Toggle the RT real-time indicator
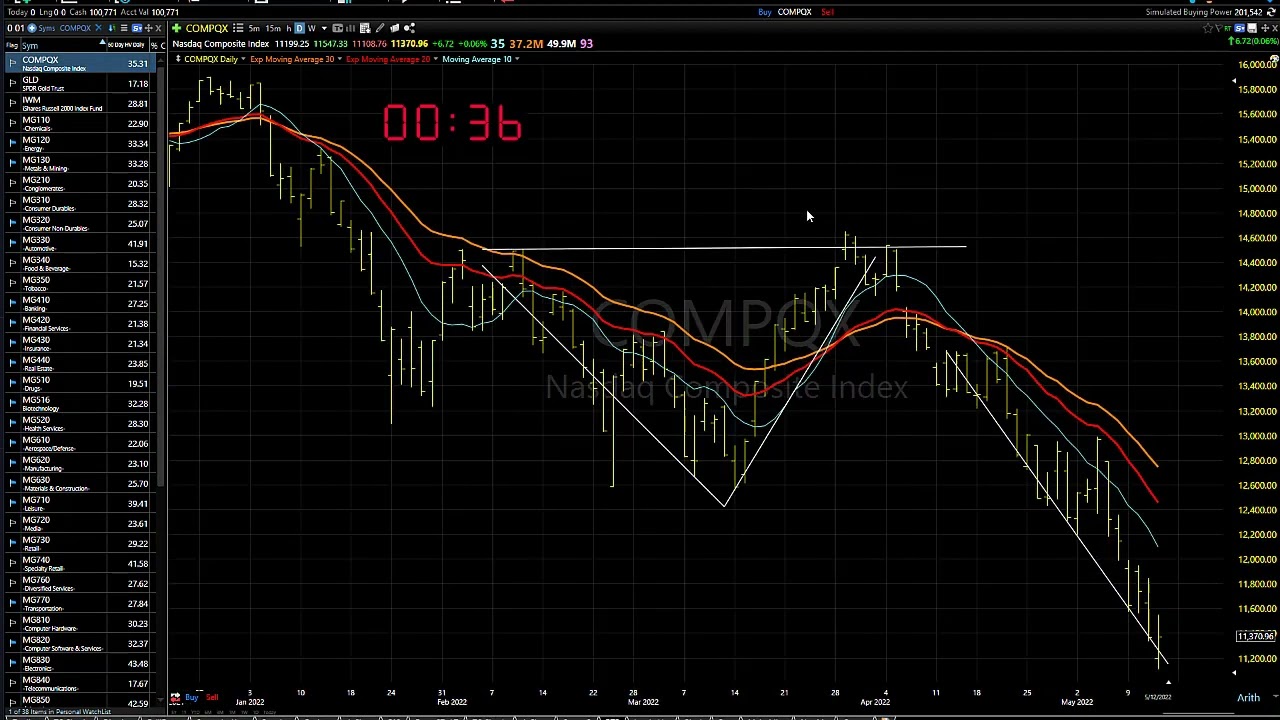Image resolution: width=1280 pixels, height=720 pixels. (1228, 29)
